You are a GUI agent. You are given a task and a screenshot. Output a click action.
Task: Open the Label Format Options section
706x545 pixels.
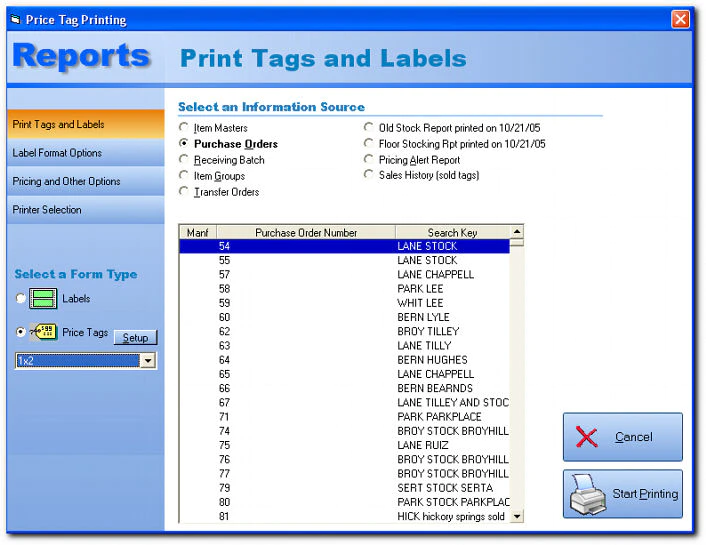tap(86, 153)
